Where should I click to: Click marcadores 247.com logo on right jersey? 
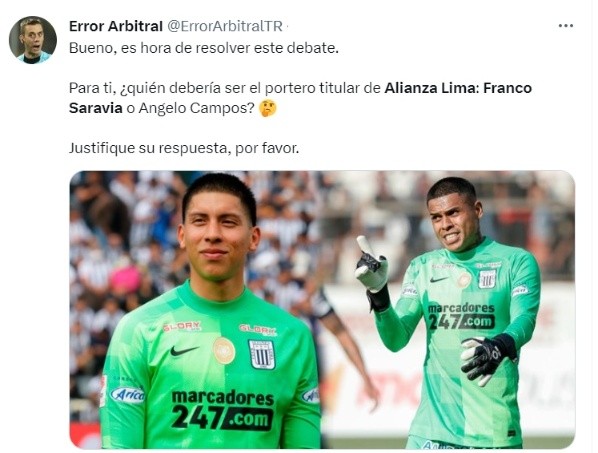(461, 316)
